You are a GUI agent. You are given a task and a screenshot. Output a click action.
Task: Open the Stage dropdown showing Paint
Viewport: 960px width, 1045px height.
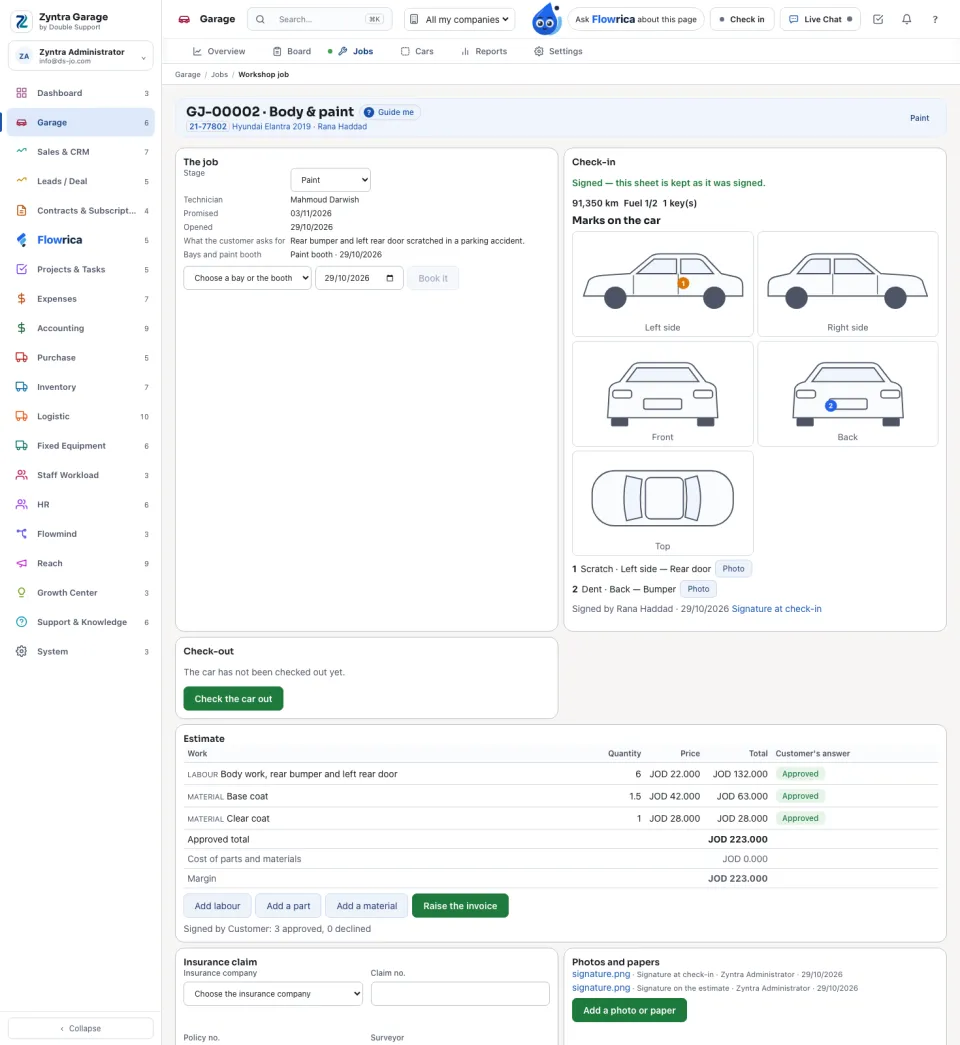click(331, 180)
